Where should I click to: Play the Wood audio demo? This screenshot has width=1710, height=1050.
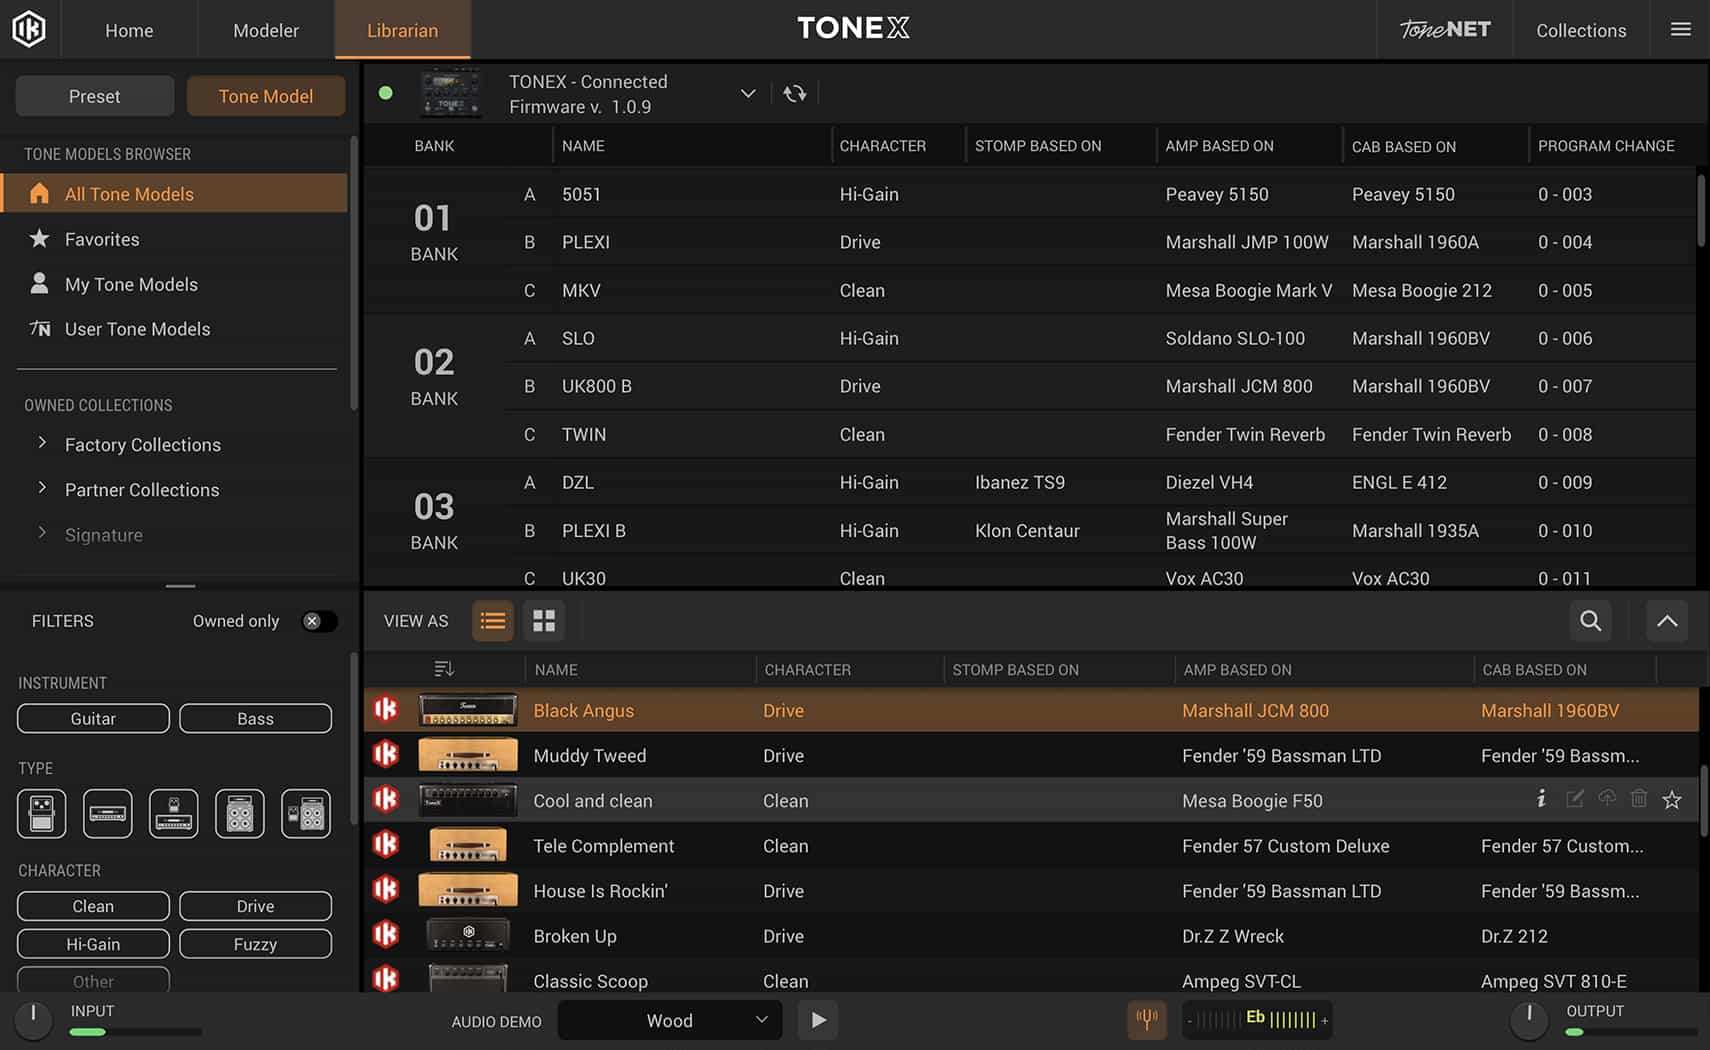pos(817,1020)
